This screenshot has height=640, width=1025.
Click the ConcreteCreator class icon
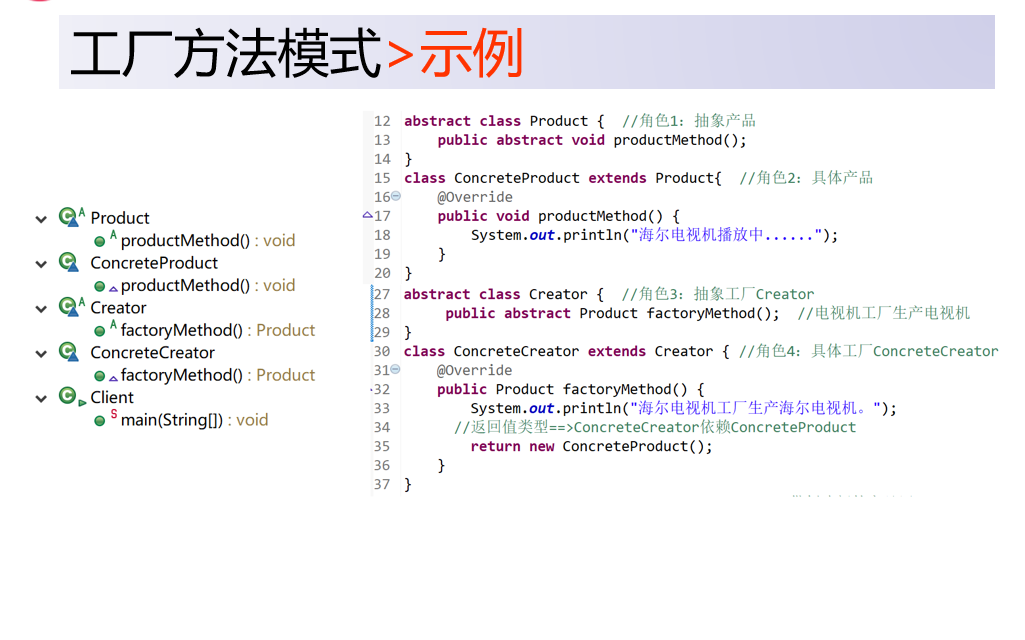(69, 352)
